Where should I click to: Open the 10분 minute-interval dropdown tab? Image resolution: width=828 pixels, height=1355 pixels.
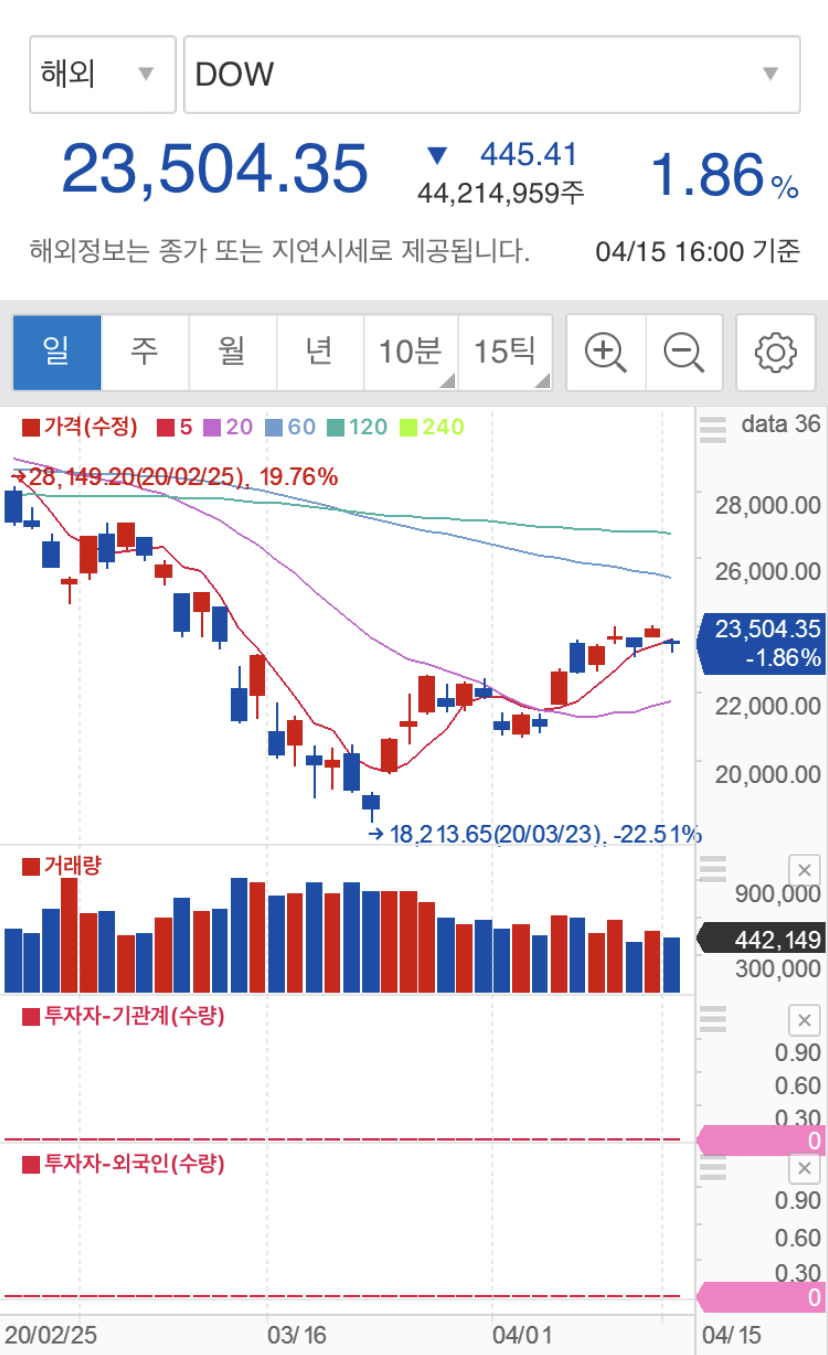click(x=410, y=352)
